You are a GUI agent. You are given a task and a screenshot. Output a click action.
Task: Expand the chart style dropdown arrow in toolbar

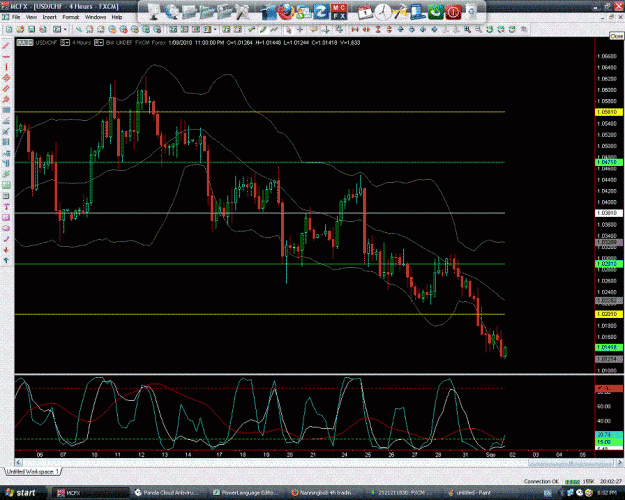pos(215,30)
